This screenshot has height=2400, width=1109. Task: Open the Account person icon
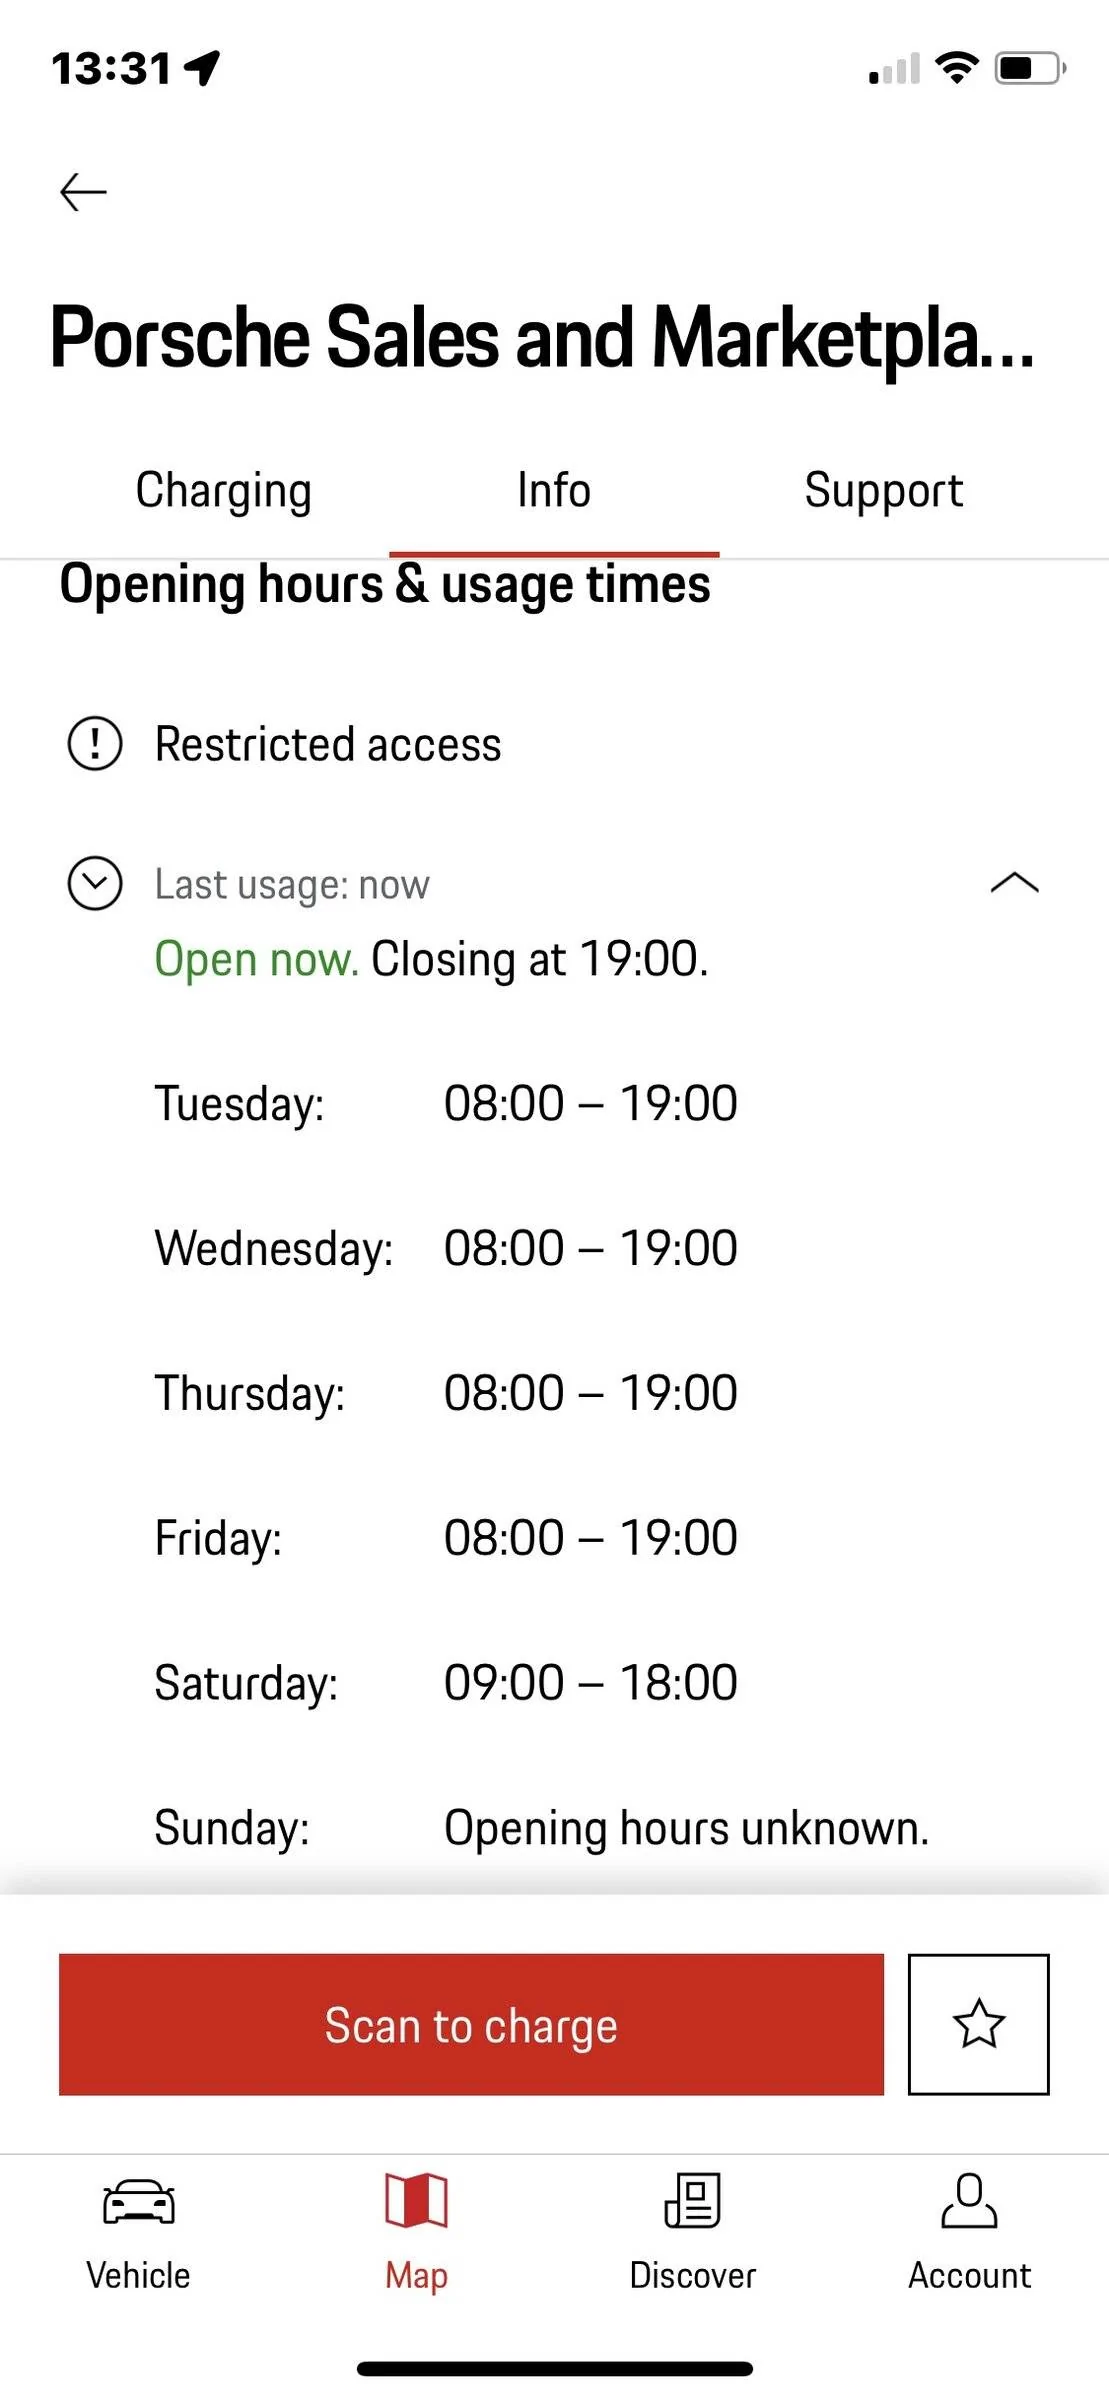969,2201
